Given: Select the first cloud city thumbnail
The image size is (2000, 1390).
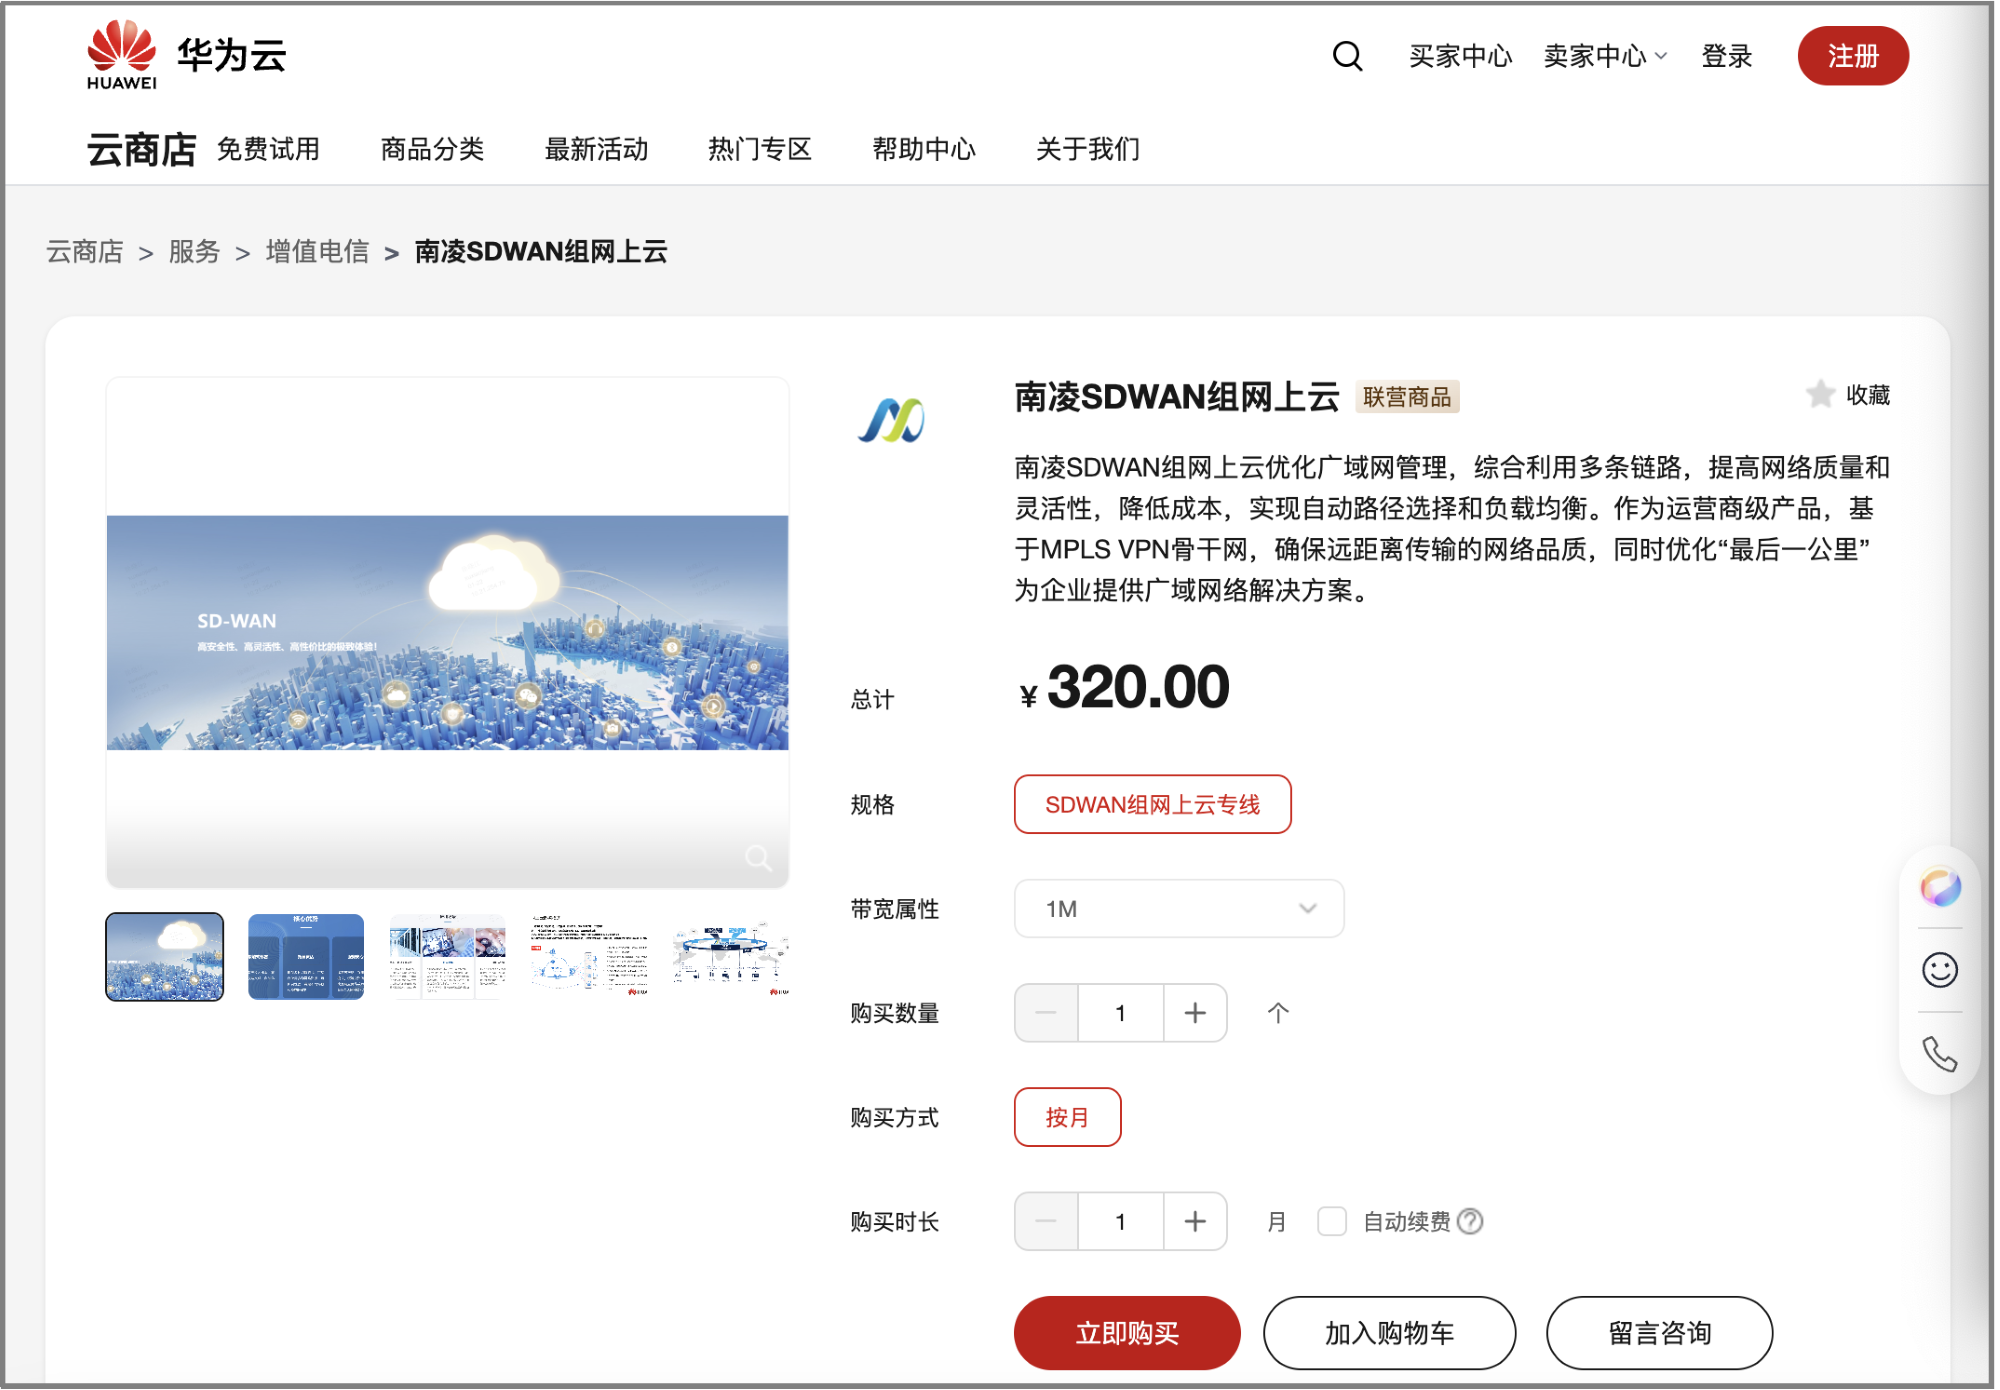Looking at the screenshot, I should 165,956.
